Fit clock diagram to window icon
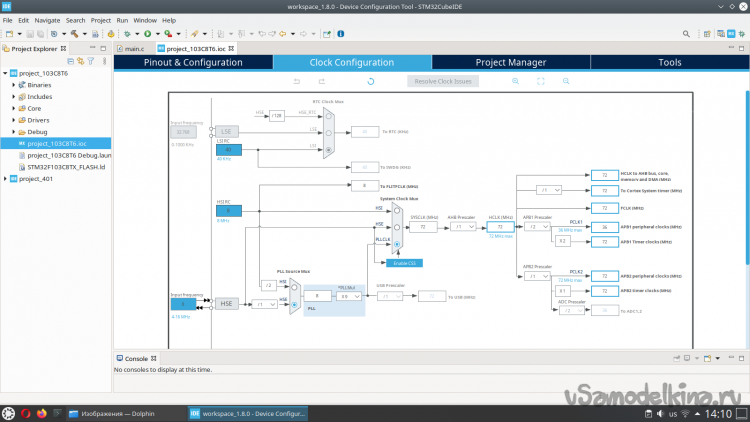 coord(541,81)
